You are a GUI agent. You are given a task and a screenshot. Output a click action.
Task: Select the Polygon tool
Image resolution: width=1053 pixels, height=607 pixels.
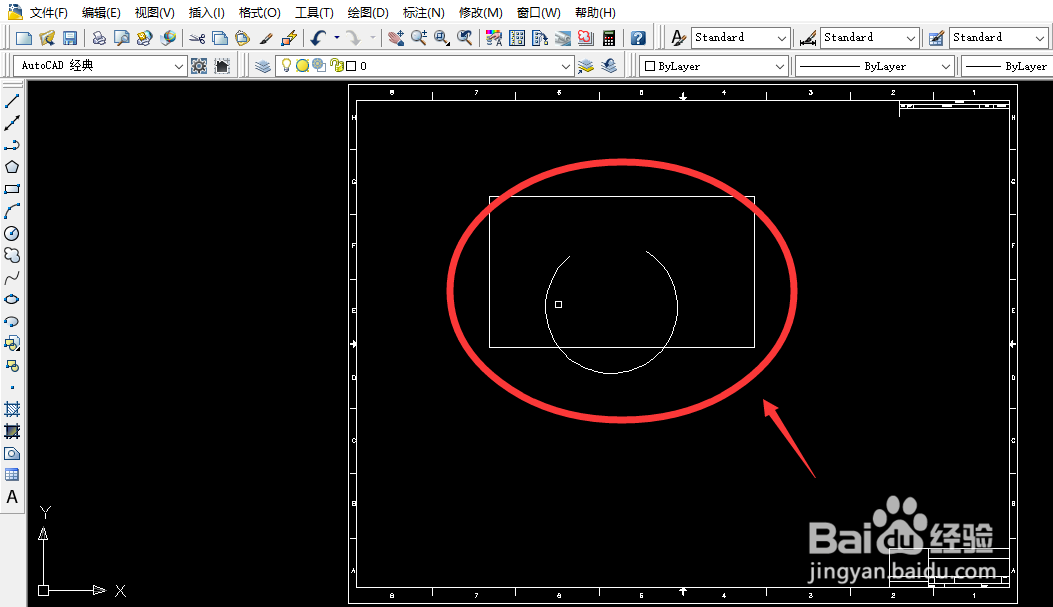coord(12,167)
